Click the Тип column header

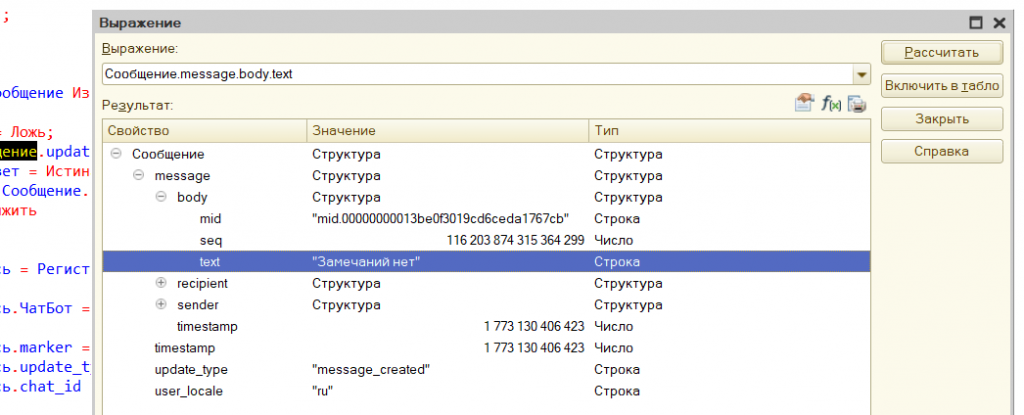click(x=729, y=131)
